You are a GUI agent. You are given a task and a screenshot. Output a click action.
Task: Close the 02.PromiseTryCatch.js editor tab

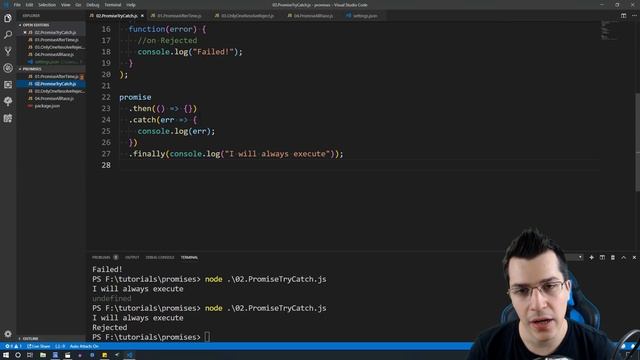point(142,16)
